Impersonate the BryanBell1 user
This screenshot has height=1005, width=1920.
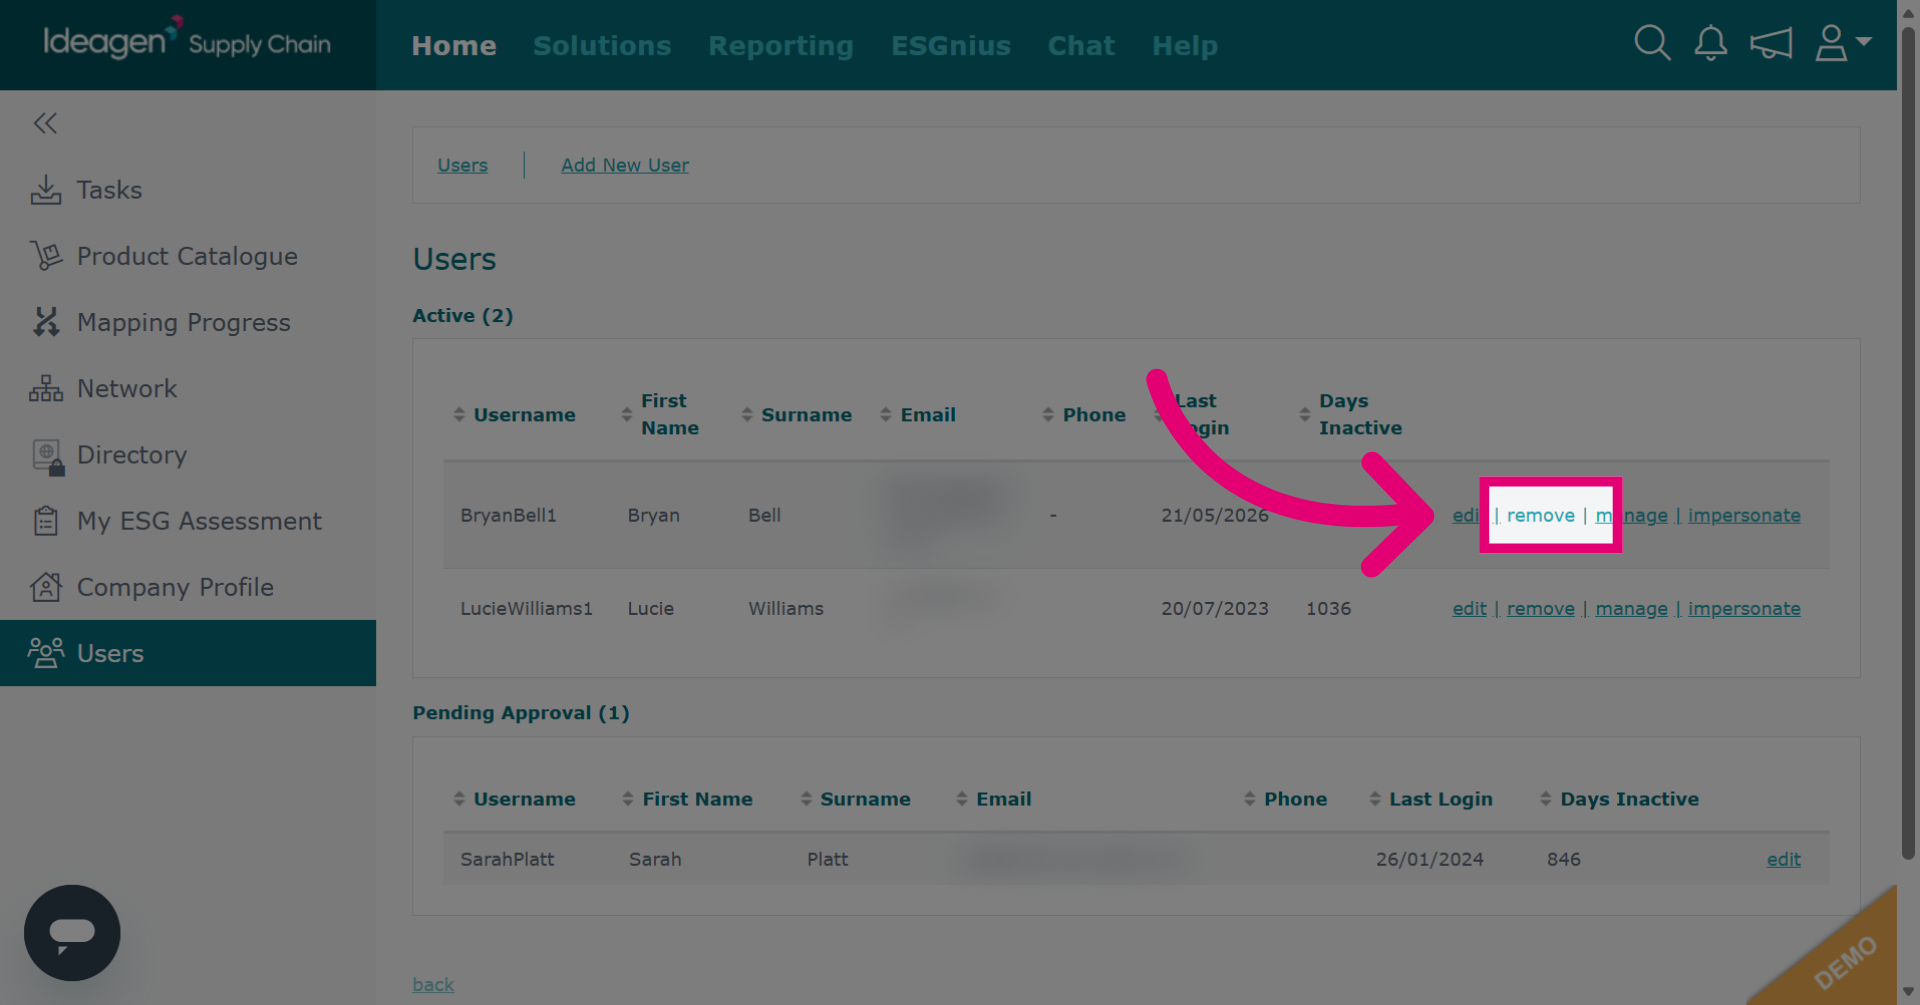[1744, 515]
